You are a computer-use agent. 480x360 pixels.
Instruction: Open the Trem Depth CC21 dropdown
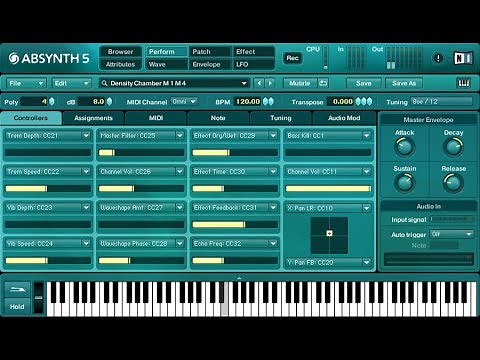(86, 136)
